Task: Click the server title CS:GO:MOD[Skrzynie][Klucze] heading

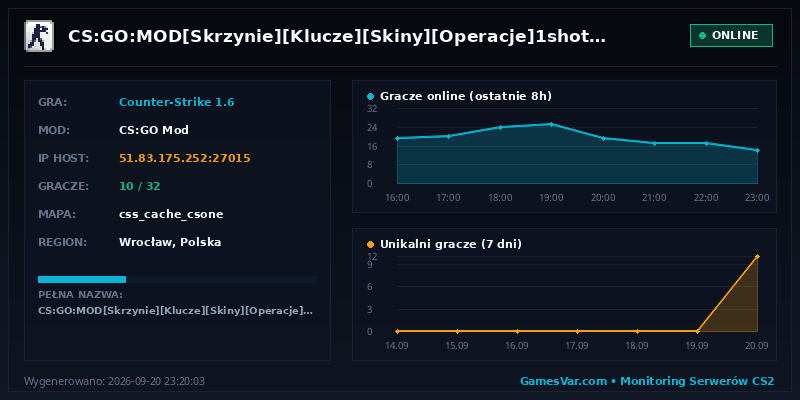Action: point(337,36)
